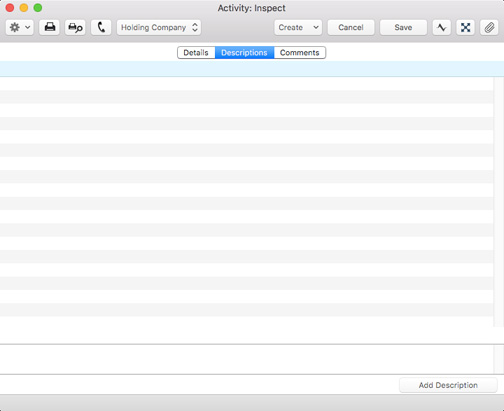Open the Create dropdown menu
The image size is (504, 411).
click(x=298, y=27)
